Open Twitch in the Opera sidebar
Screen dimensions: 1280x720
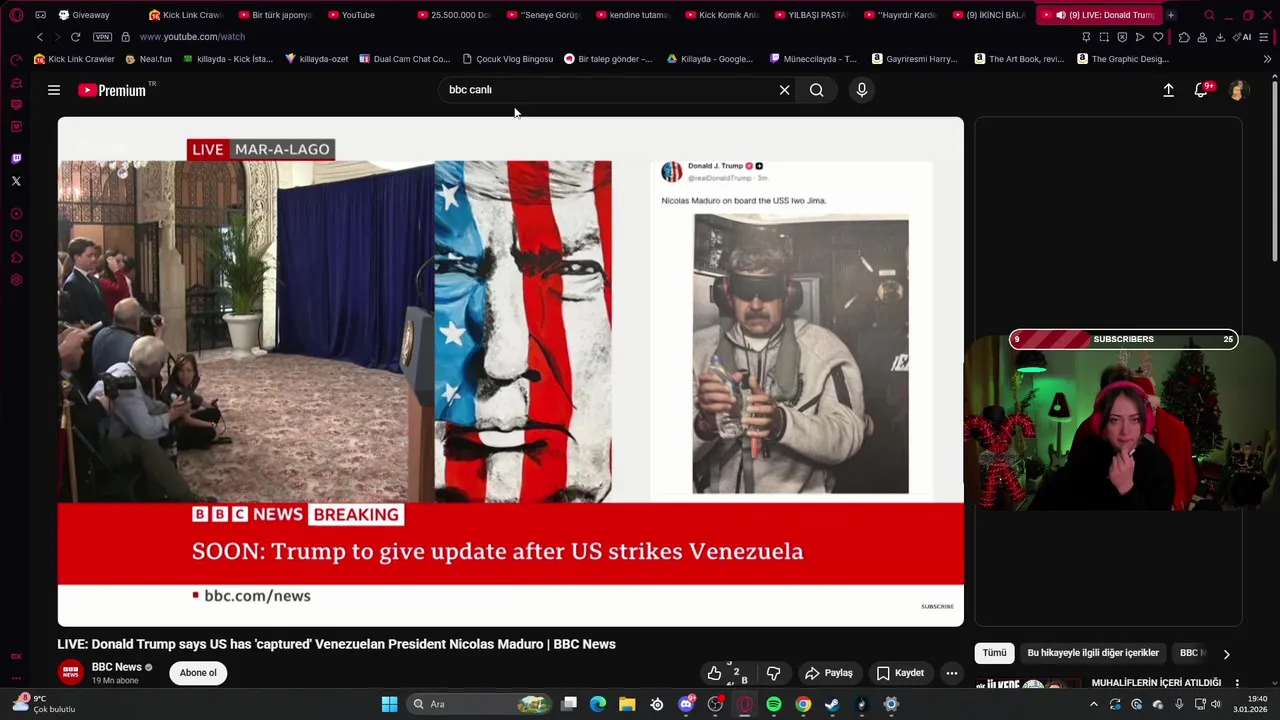click(16, 159)
